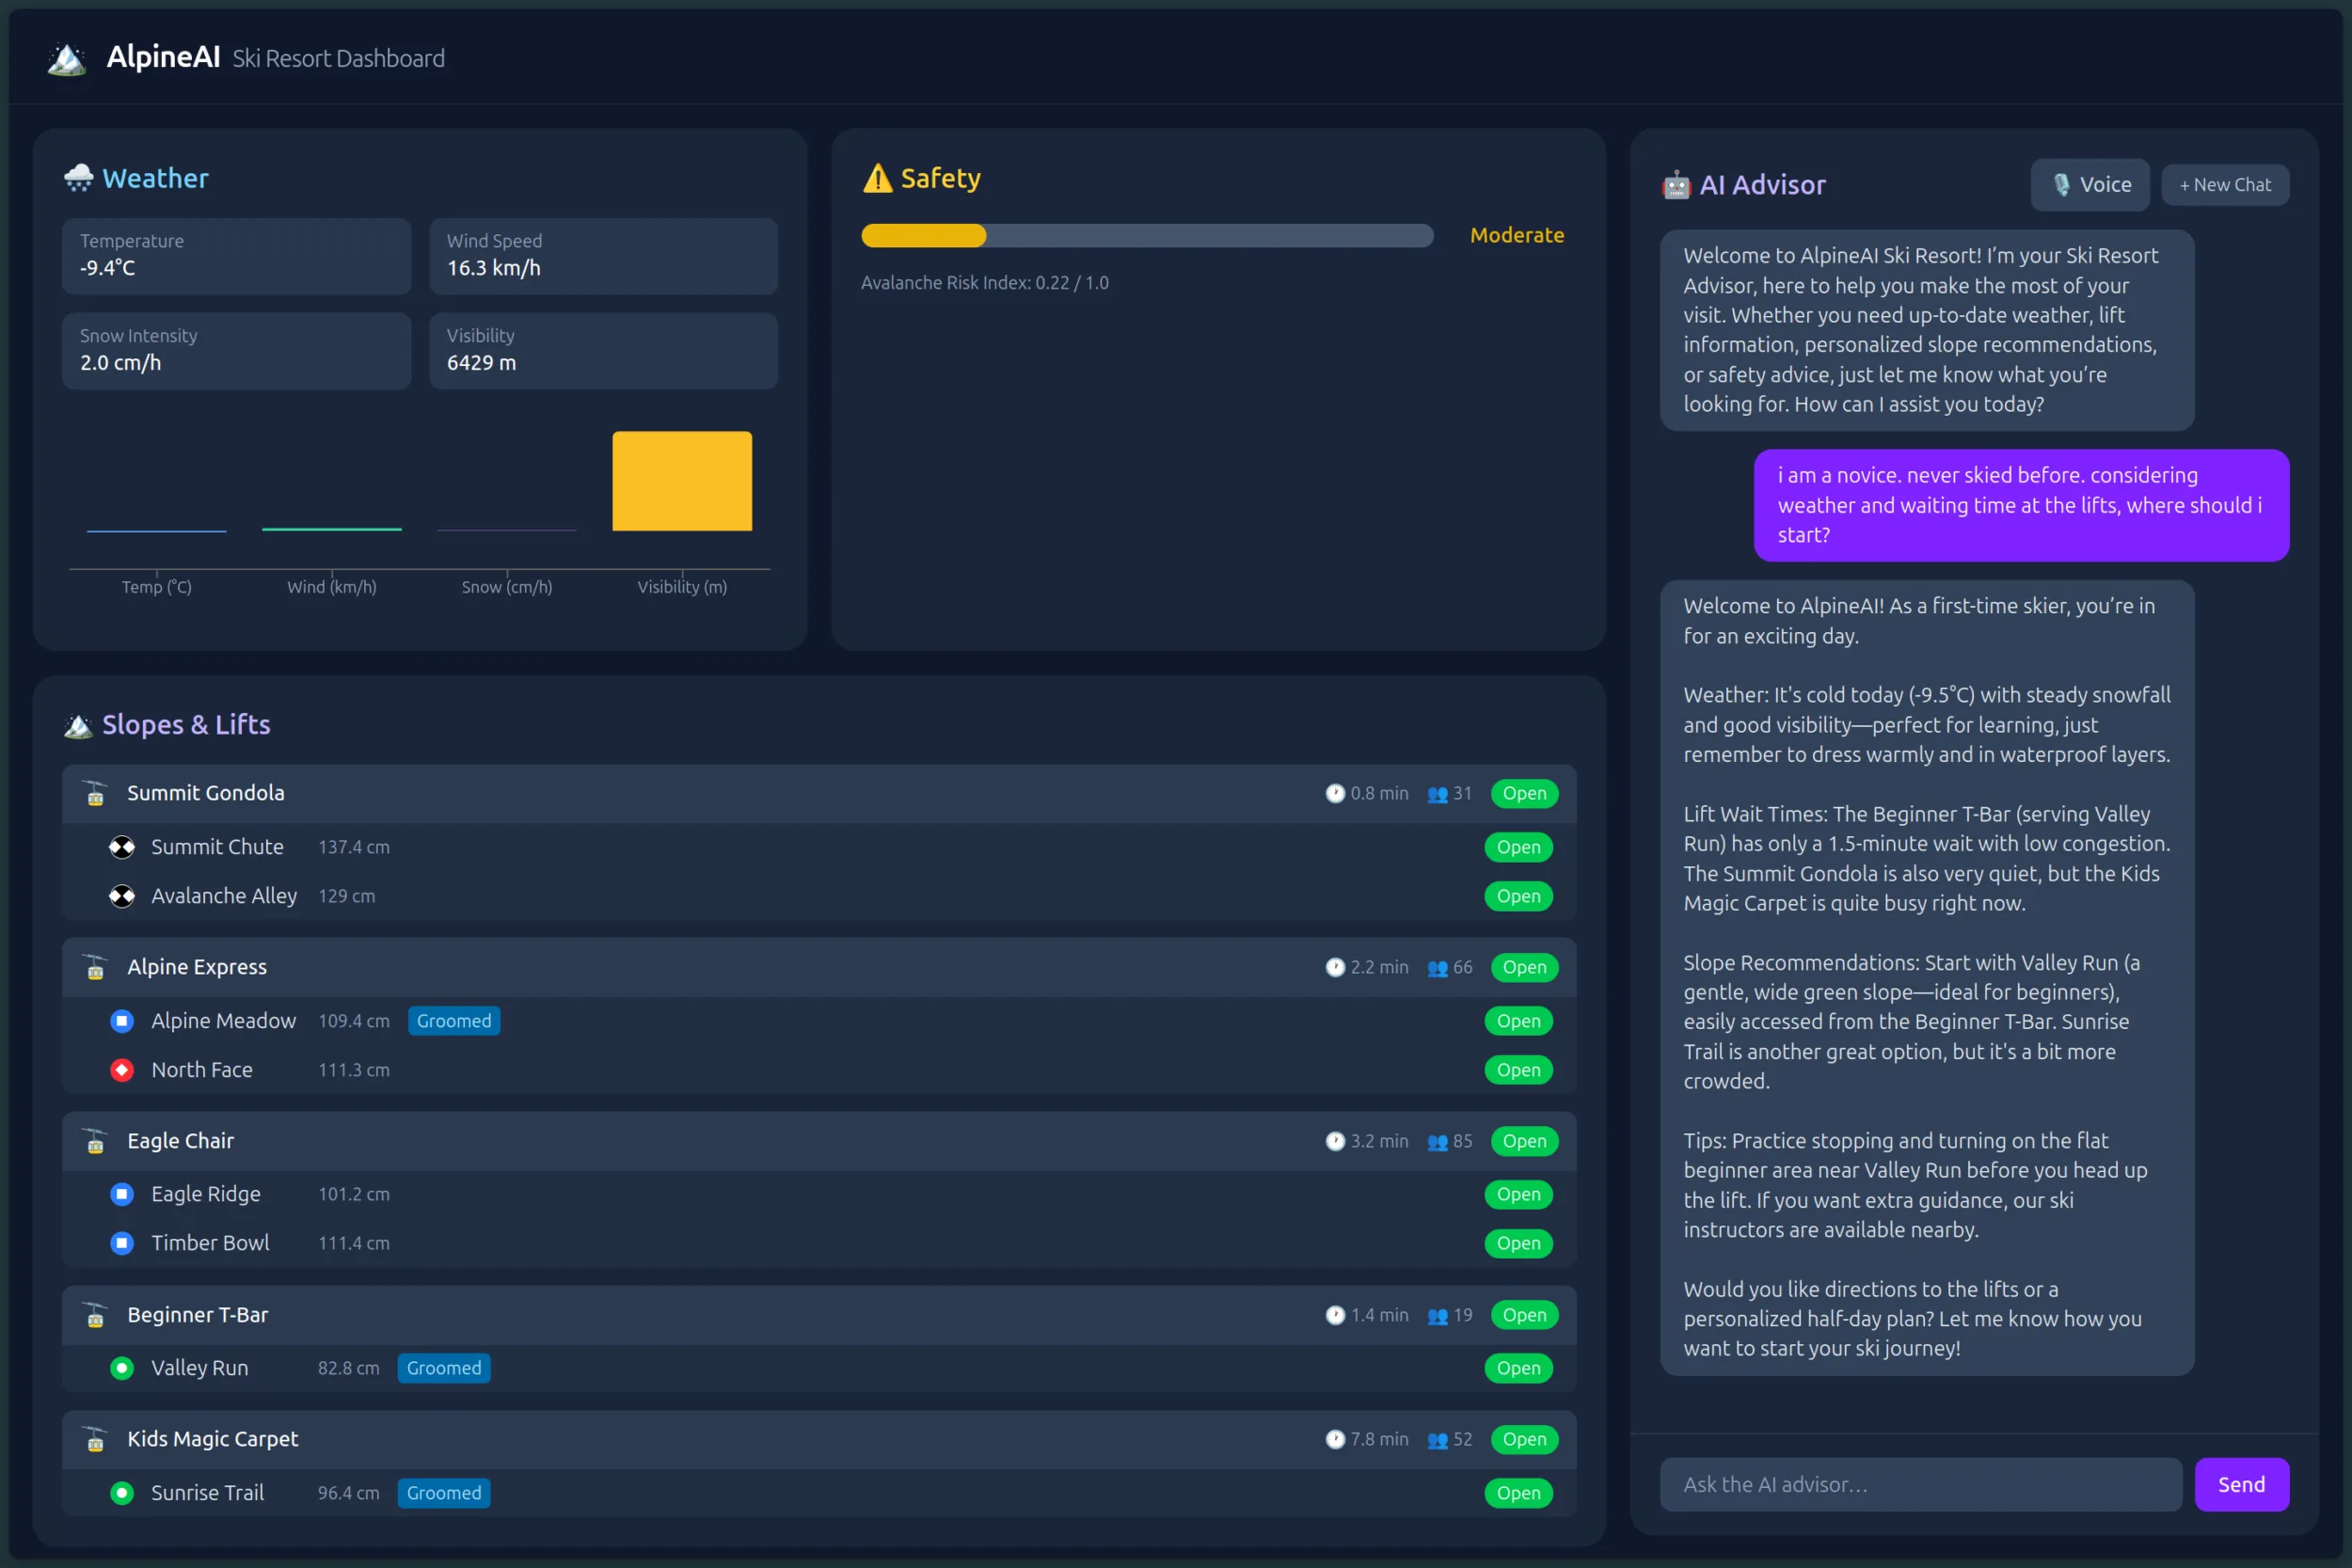
Task: Click the welcome message bubble
Action: pyautogui.click(x=1927, y=331)
